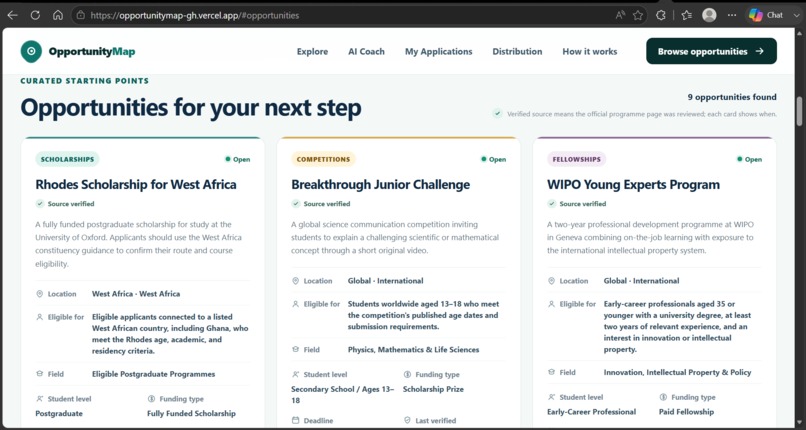This screenshot has width=806, height=430.
Task: Click Rhodes card Source verified check icon
Action: click(x=40, y=203)
